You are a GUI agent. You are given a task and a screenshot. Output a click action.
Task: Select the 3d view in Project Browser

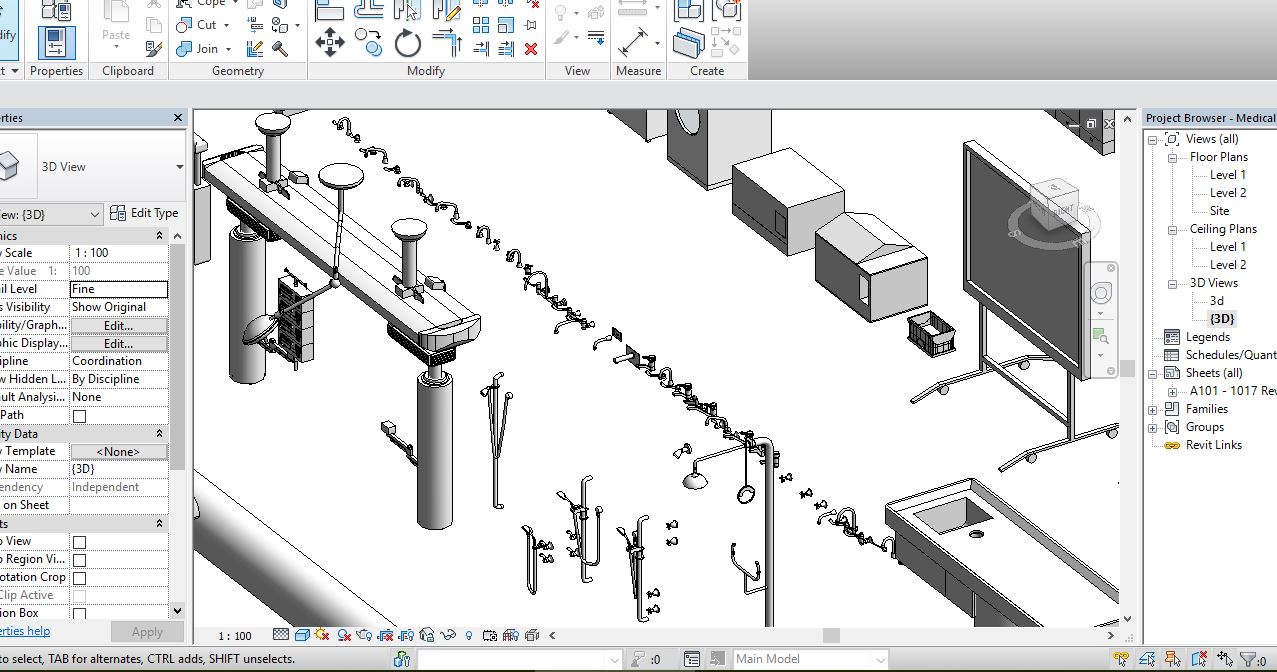1216,301
